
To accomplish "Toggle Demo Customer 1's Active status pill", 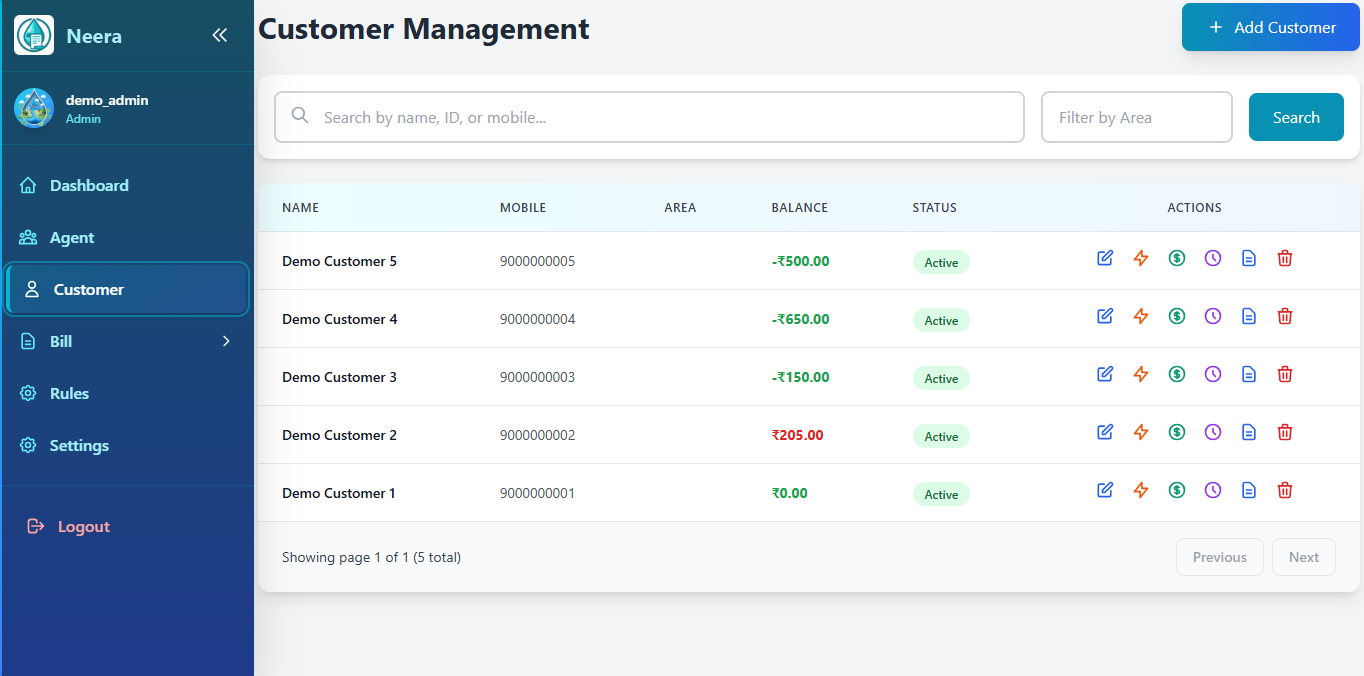I will coord(940,493).
